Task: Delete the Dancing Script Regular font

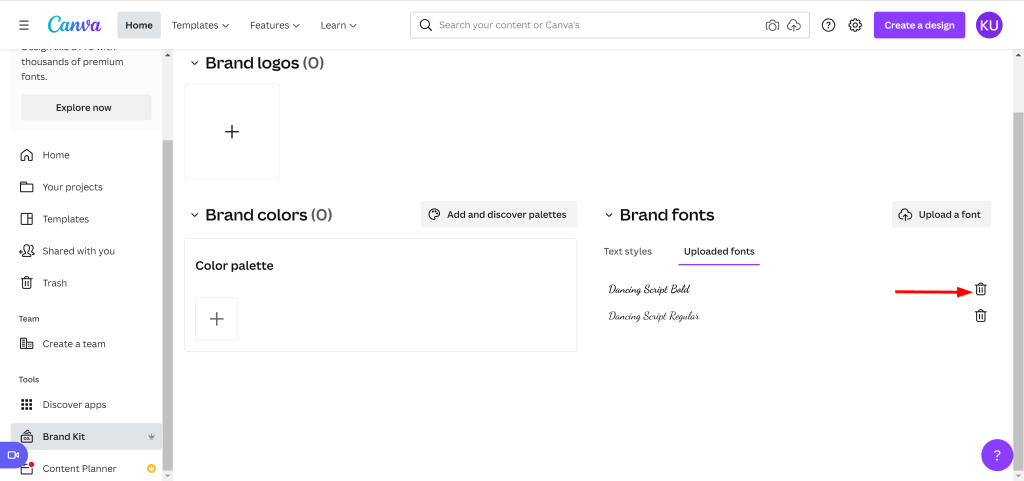Action: 980,316
